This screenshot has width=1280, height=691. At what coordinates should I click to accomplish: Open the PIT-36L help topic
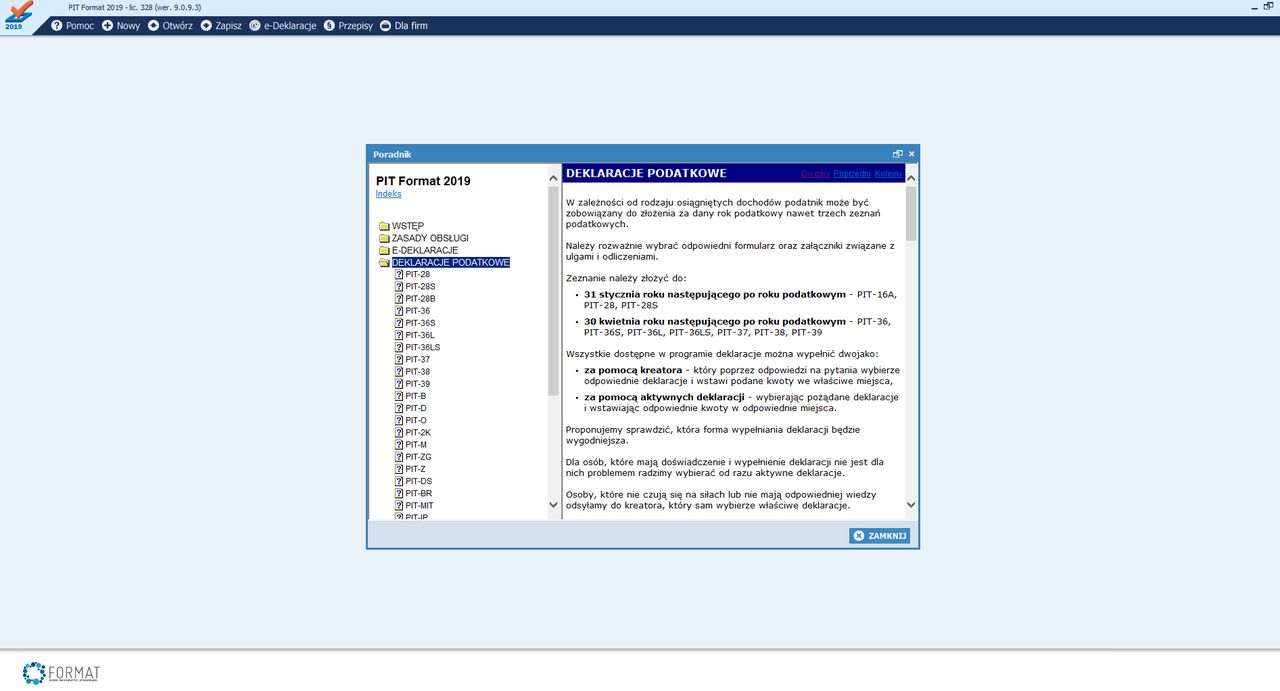tap(420, 335)
